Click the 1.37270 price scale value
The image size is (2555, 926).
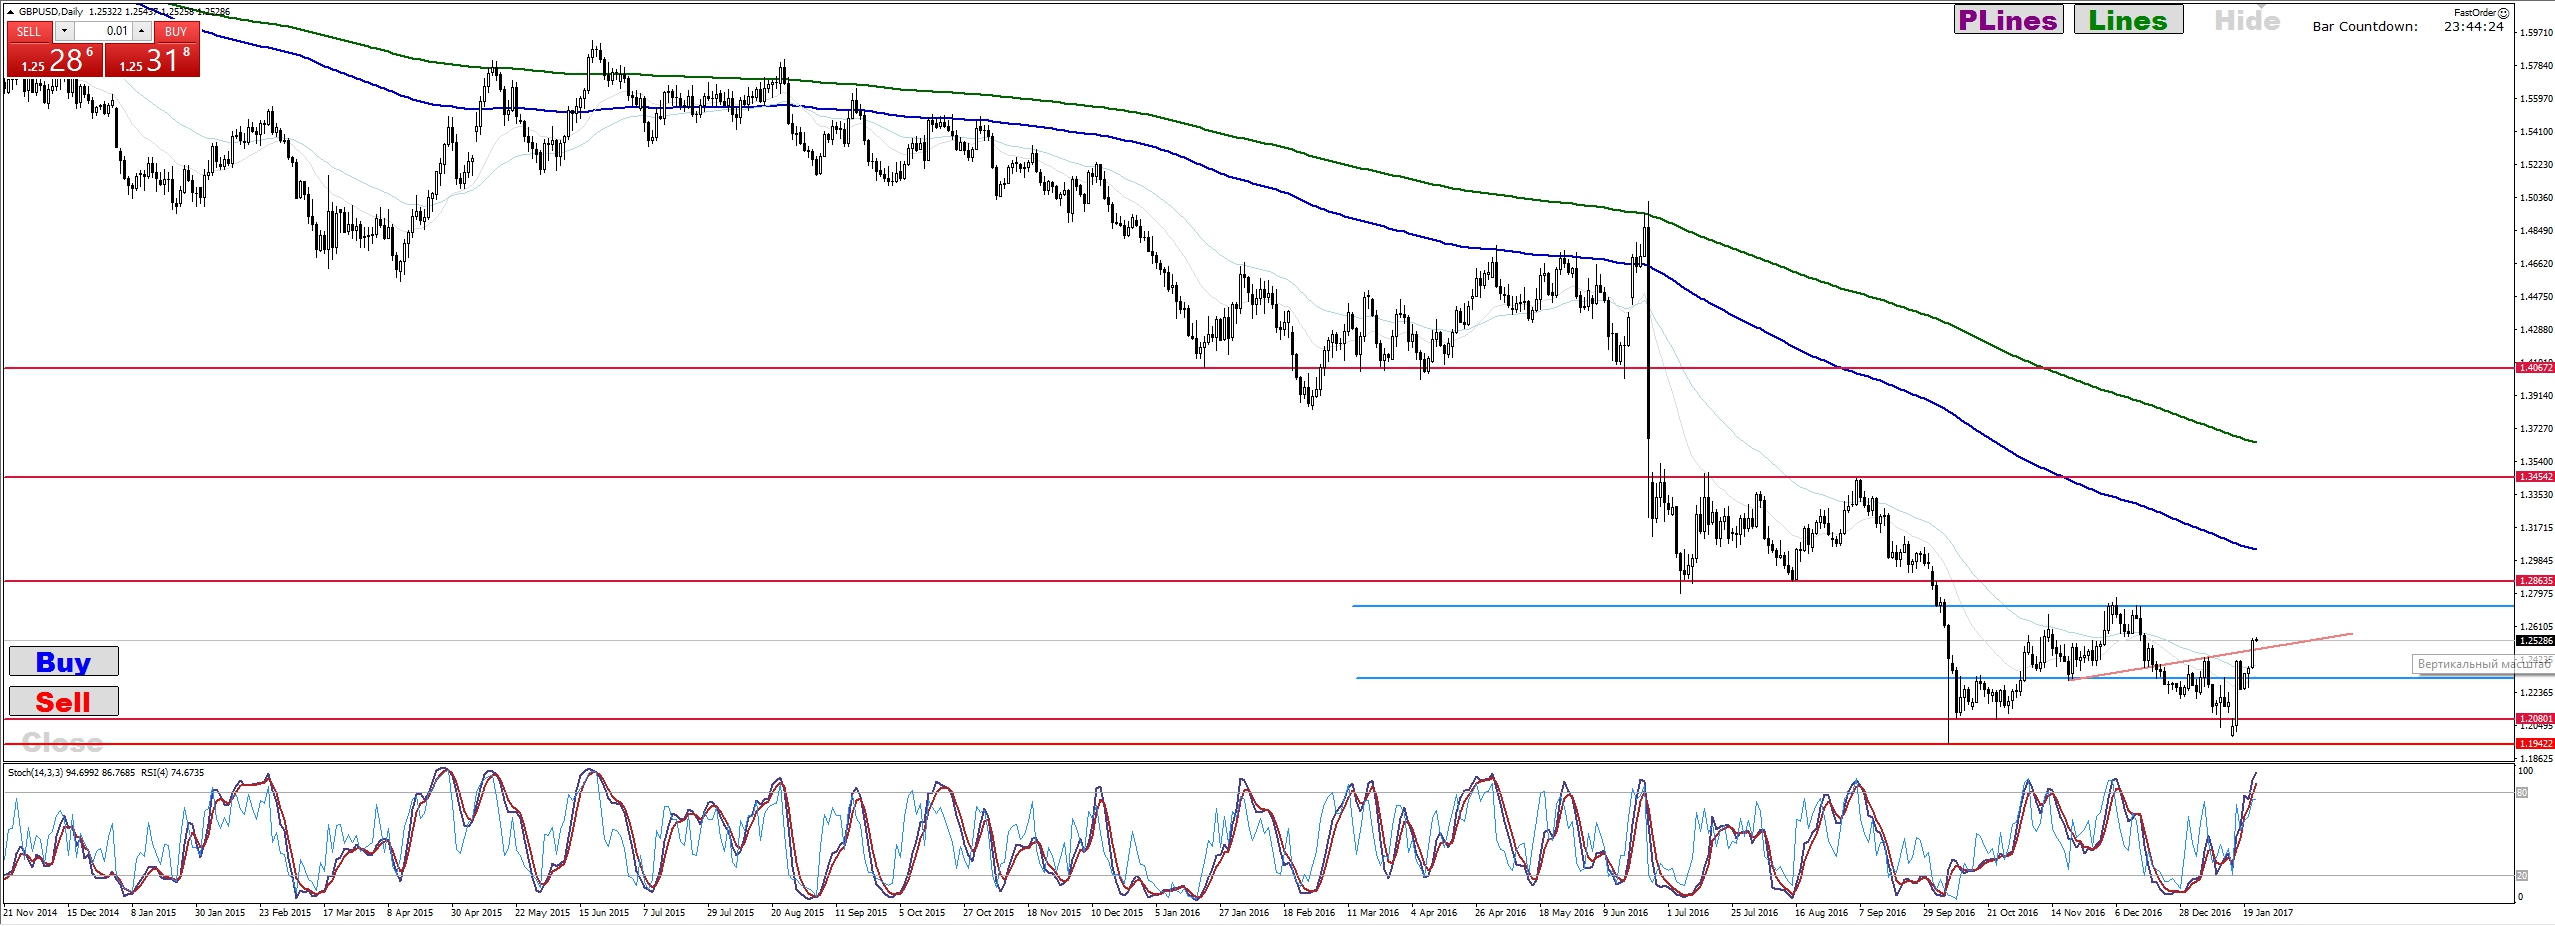pos(2537,429)
